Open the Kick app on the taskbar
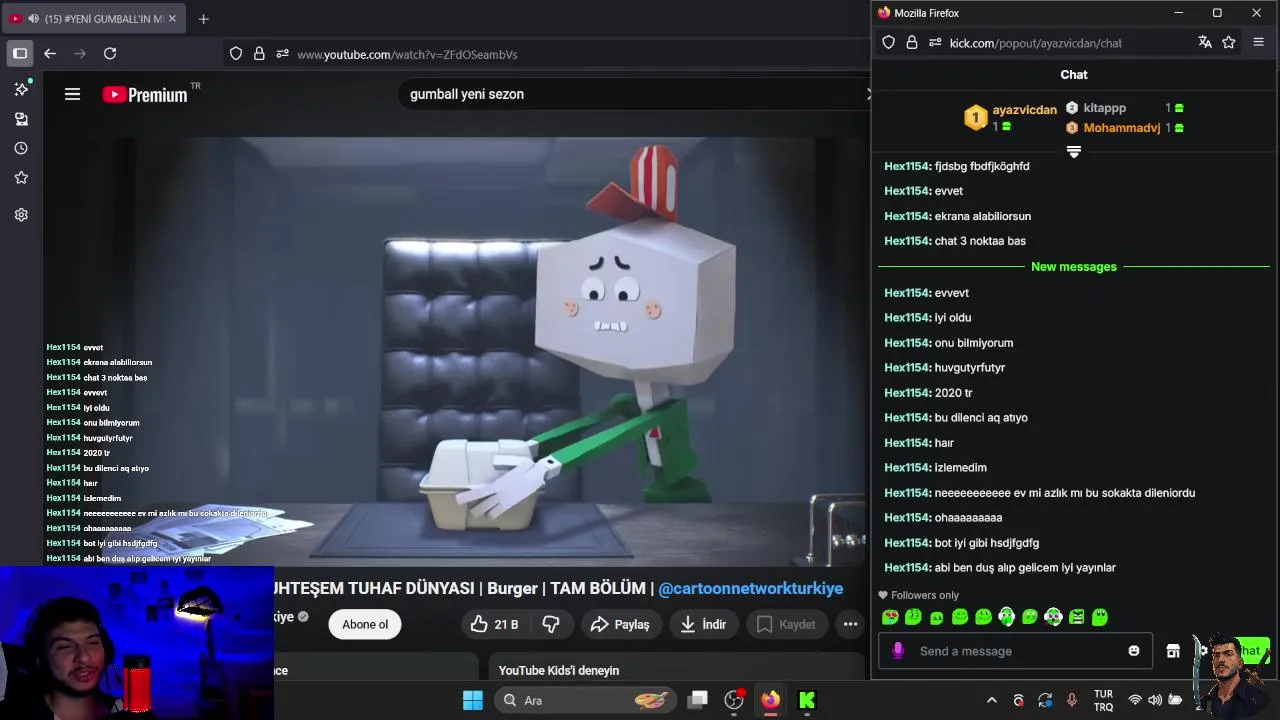The width and height of the screenshot is (1280, 720). point(807,700)
